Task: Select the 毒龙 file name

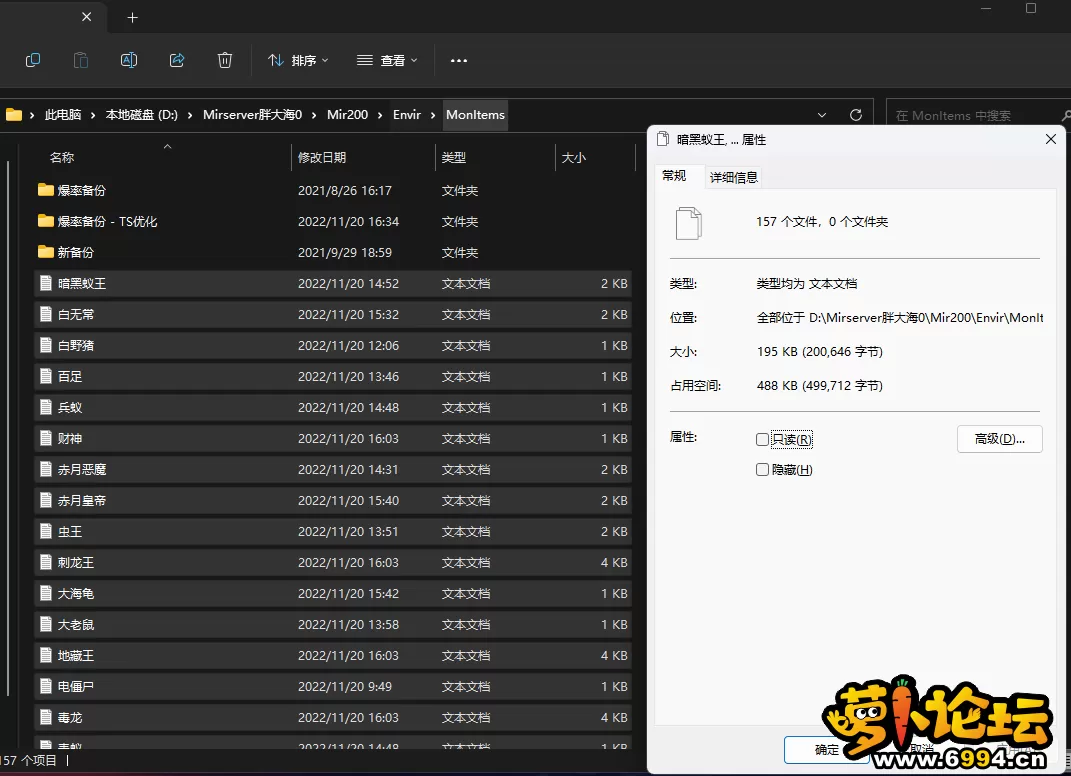Action: 70,717
